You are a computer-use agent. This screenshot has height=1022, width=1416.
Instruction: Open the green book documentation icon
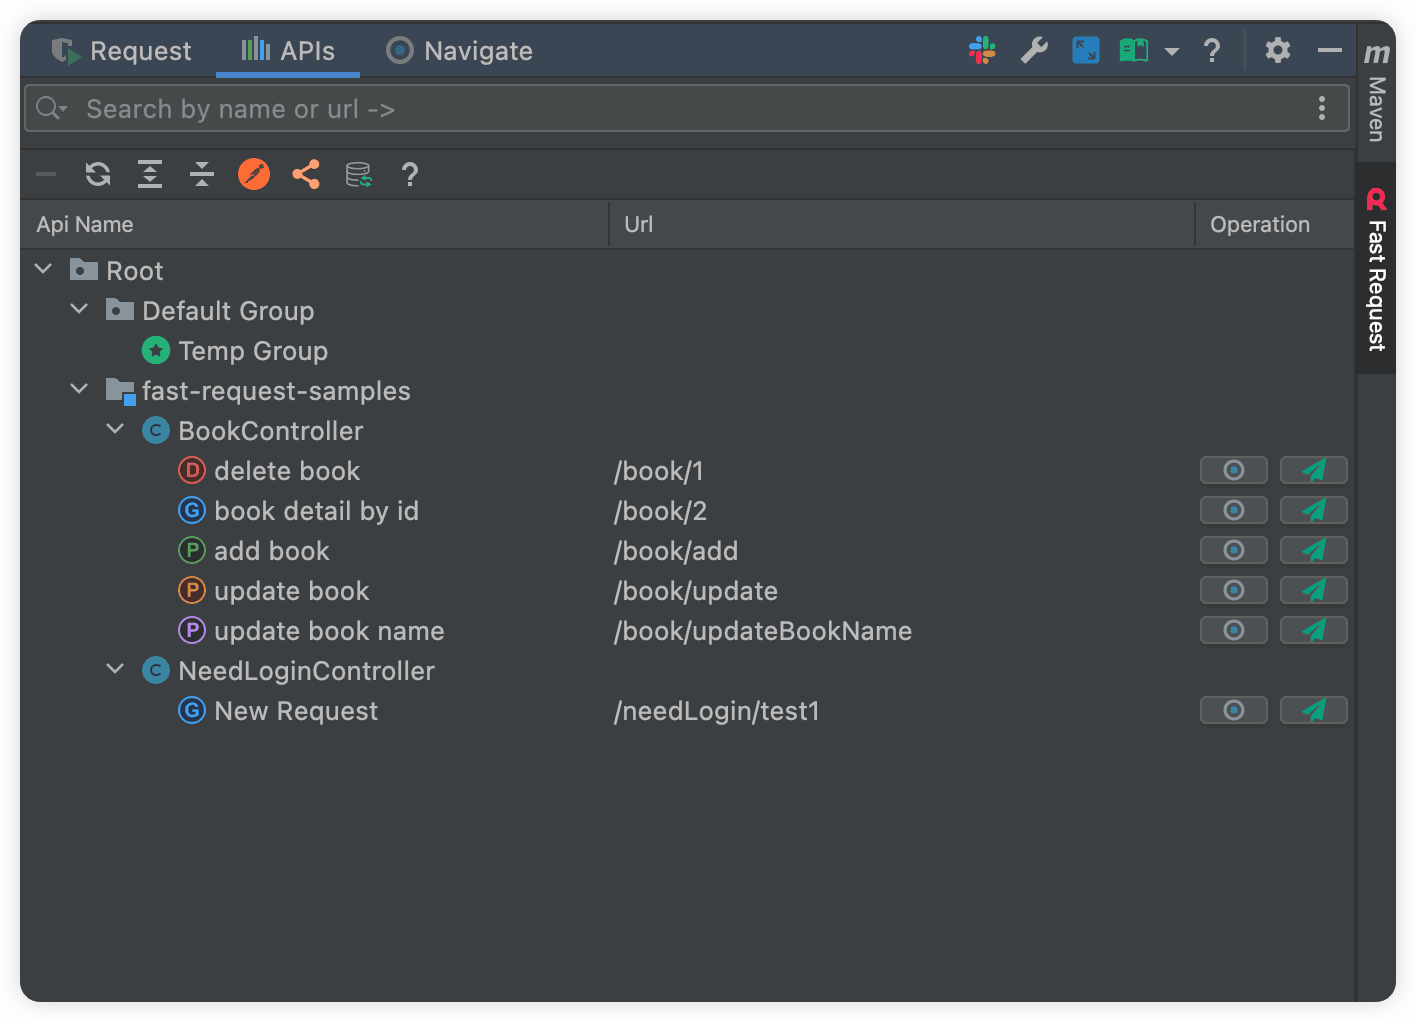(1134, 50)
